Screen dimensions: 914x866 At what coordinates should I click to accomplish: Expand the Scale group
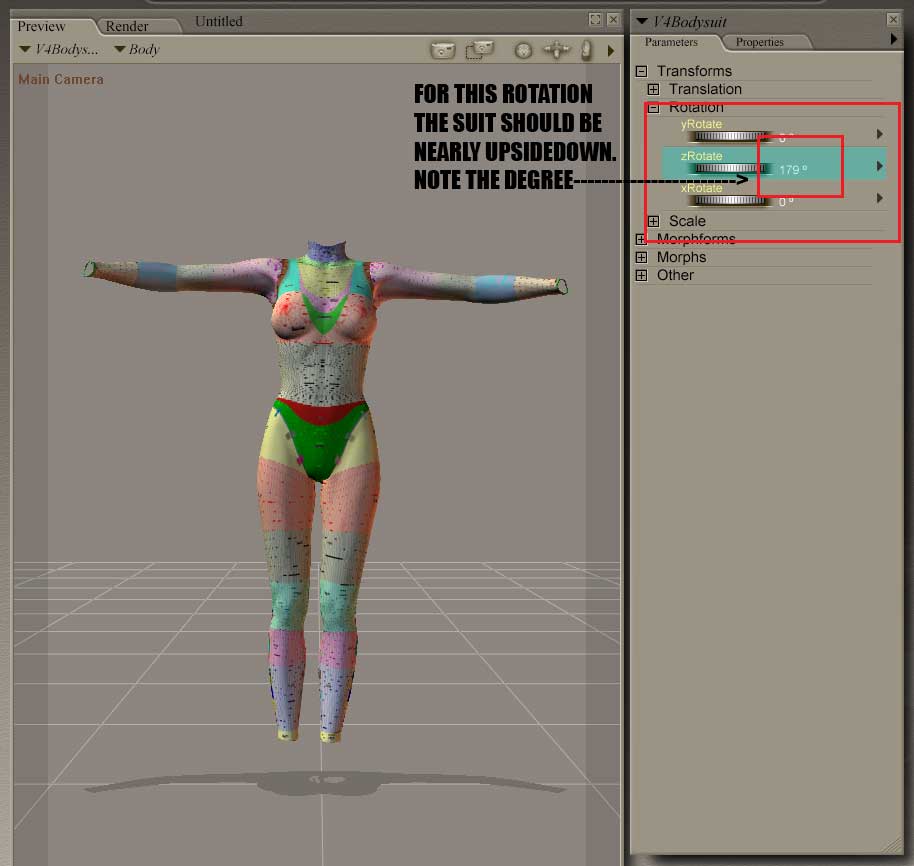(654, 221)
